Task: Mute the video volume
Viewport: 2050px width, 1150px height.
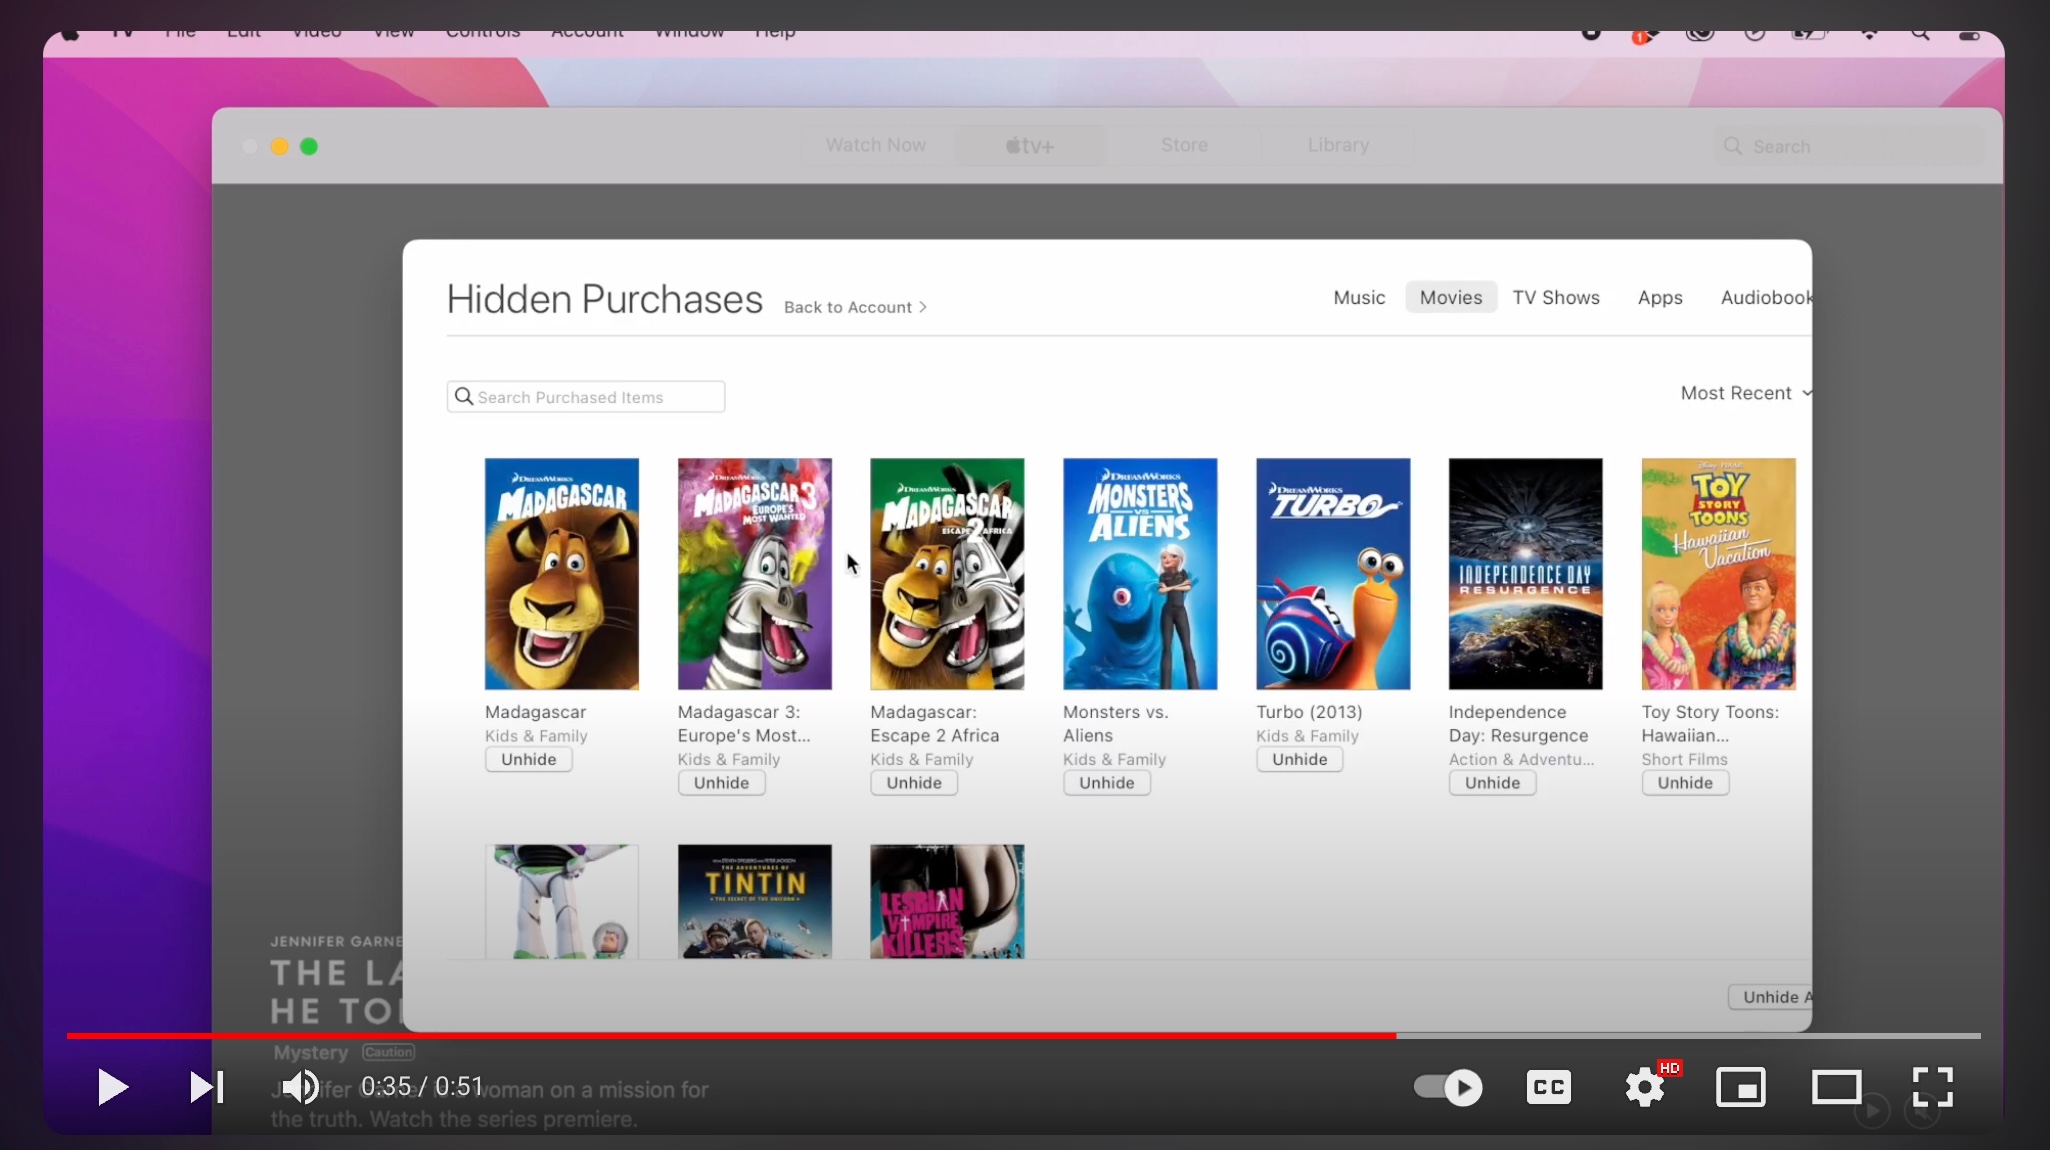Action: 299,1087
